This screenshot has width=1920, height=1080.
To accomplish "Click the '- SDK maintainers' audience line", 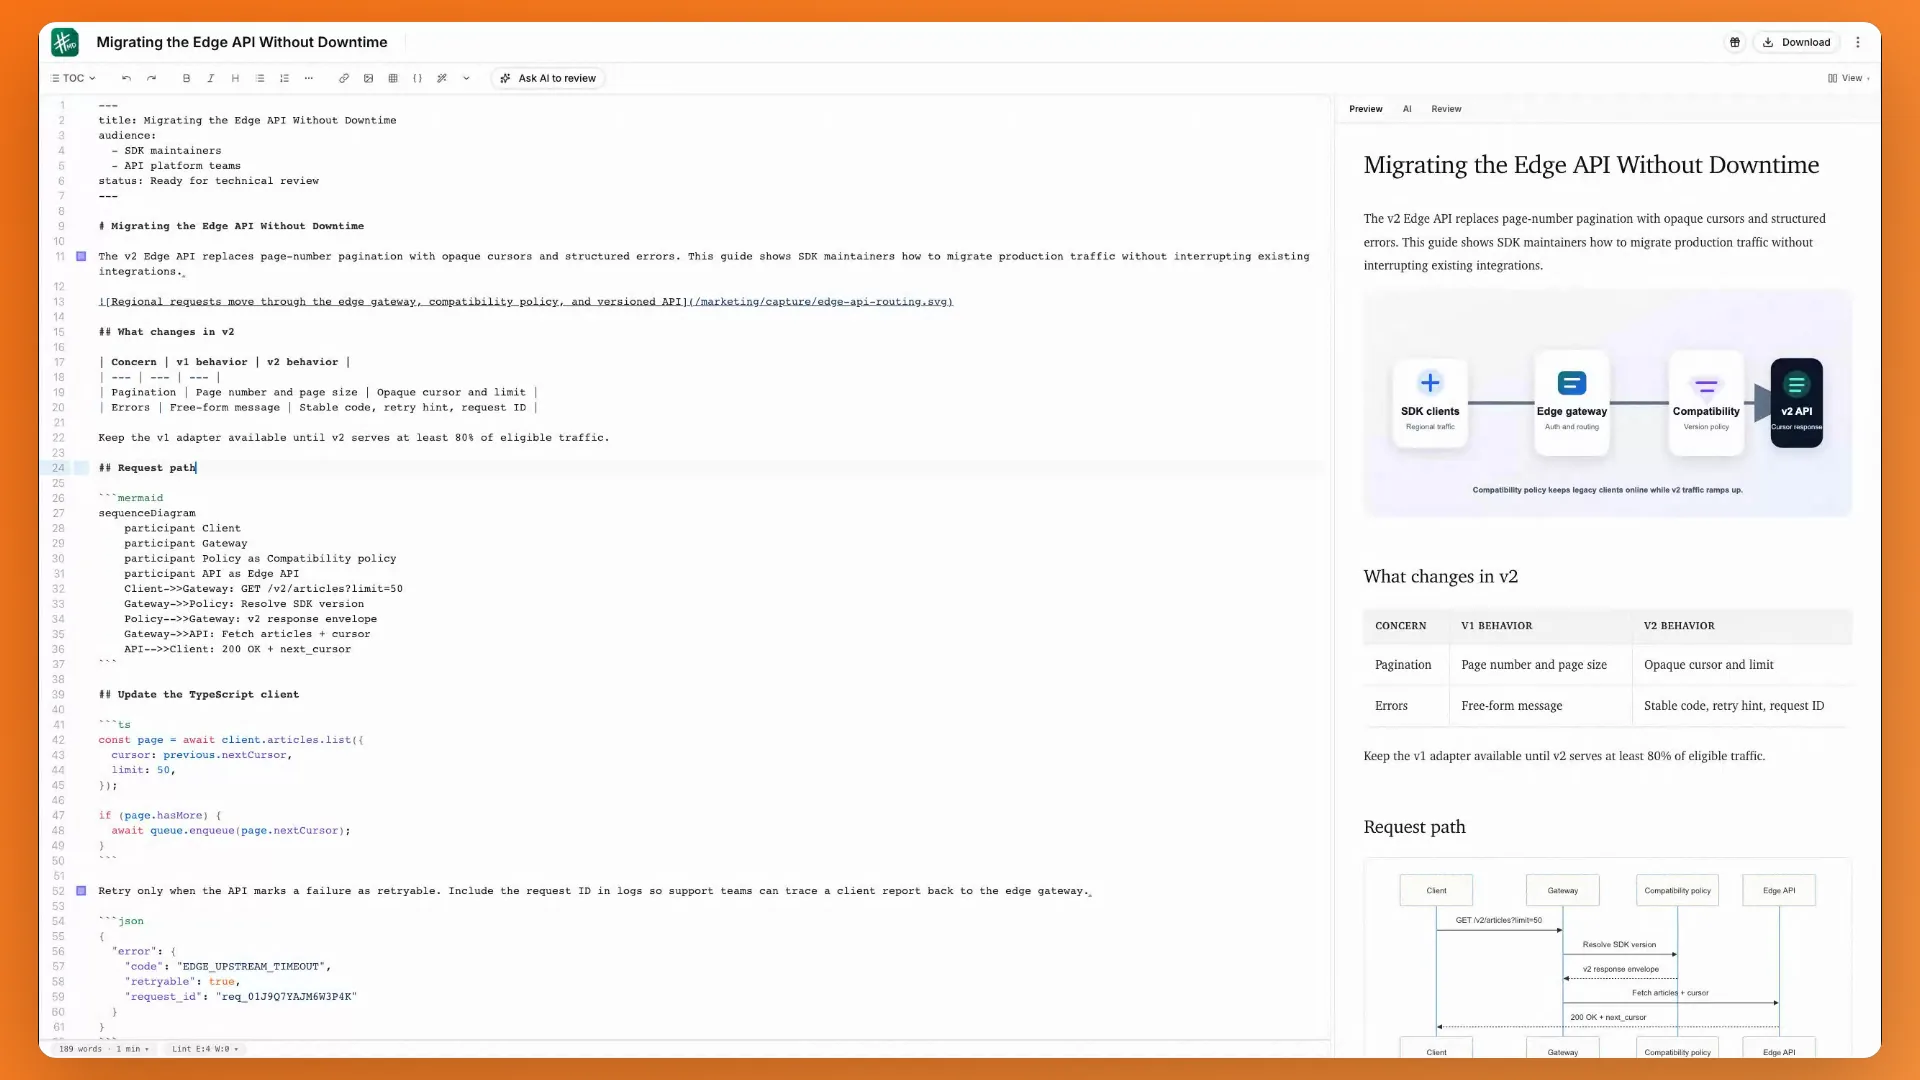I will (x=166, y=151).
